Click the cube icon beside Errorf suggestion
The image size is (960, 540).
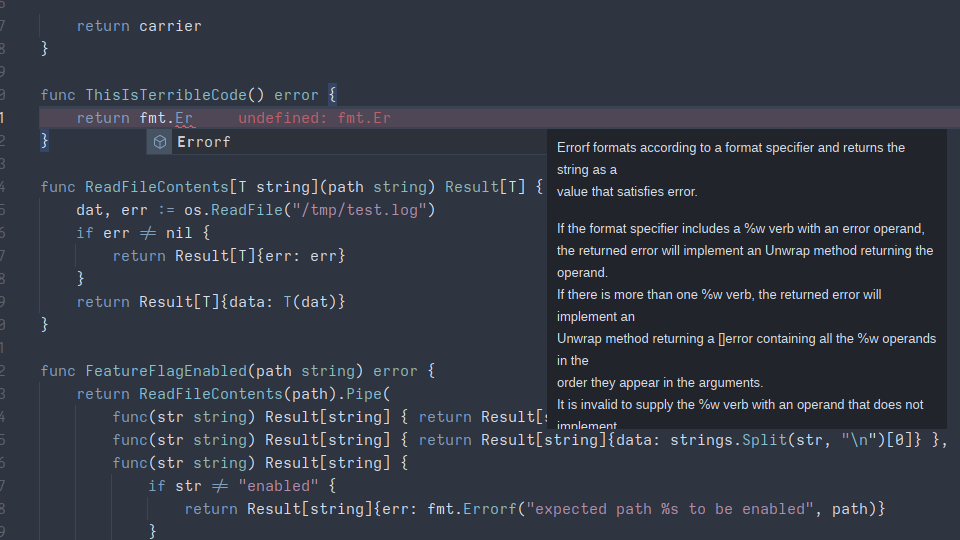[160, 142]
